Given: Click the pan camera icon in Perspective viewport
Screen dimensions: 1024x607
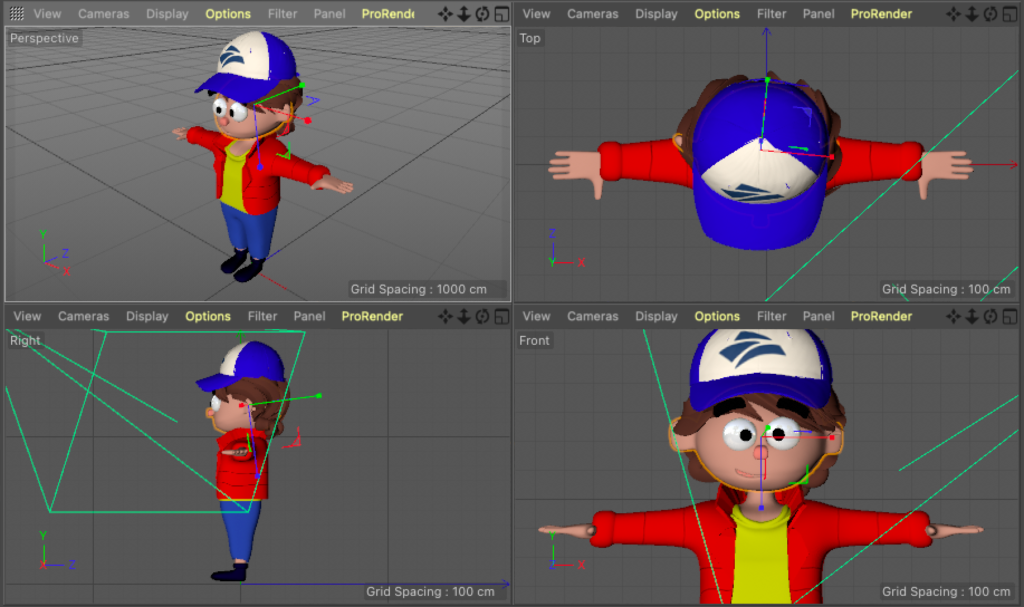Looking at the screenshot, I should pyautogui.click(x=446, y=14).
